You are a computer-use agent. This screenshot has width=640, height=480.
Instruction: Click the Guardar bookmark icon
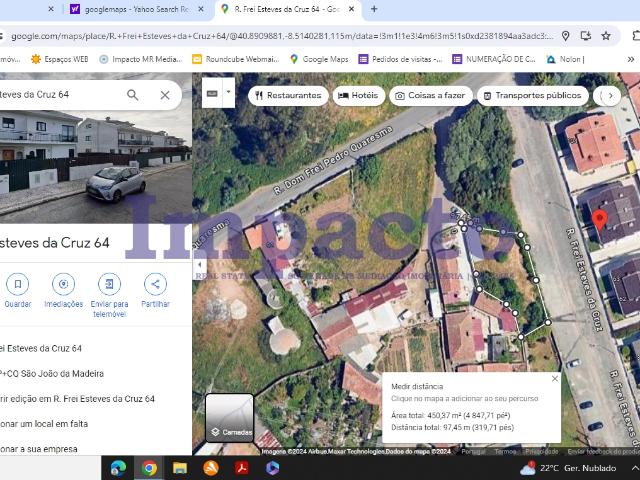(x=18, y=284)
